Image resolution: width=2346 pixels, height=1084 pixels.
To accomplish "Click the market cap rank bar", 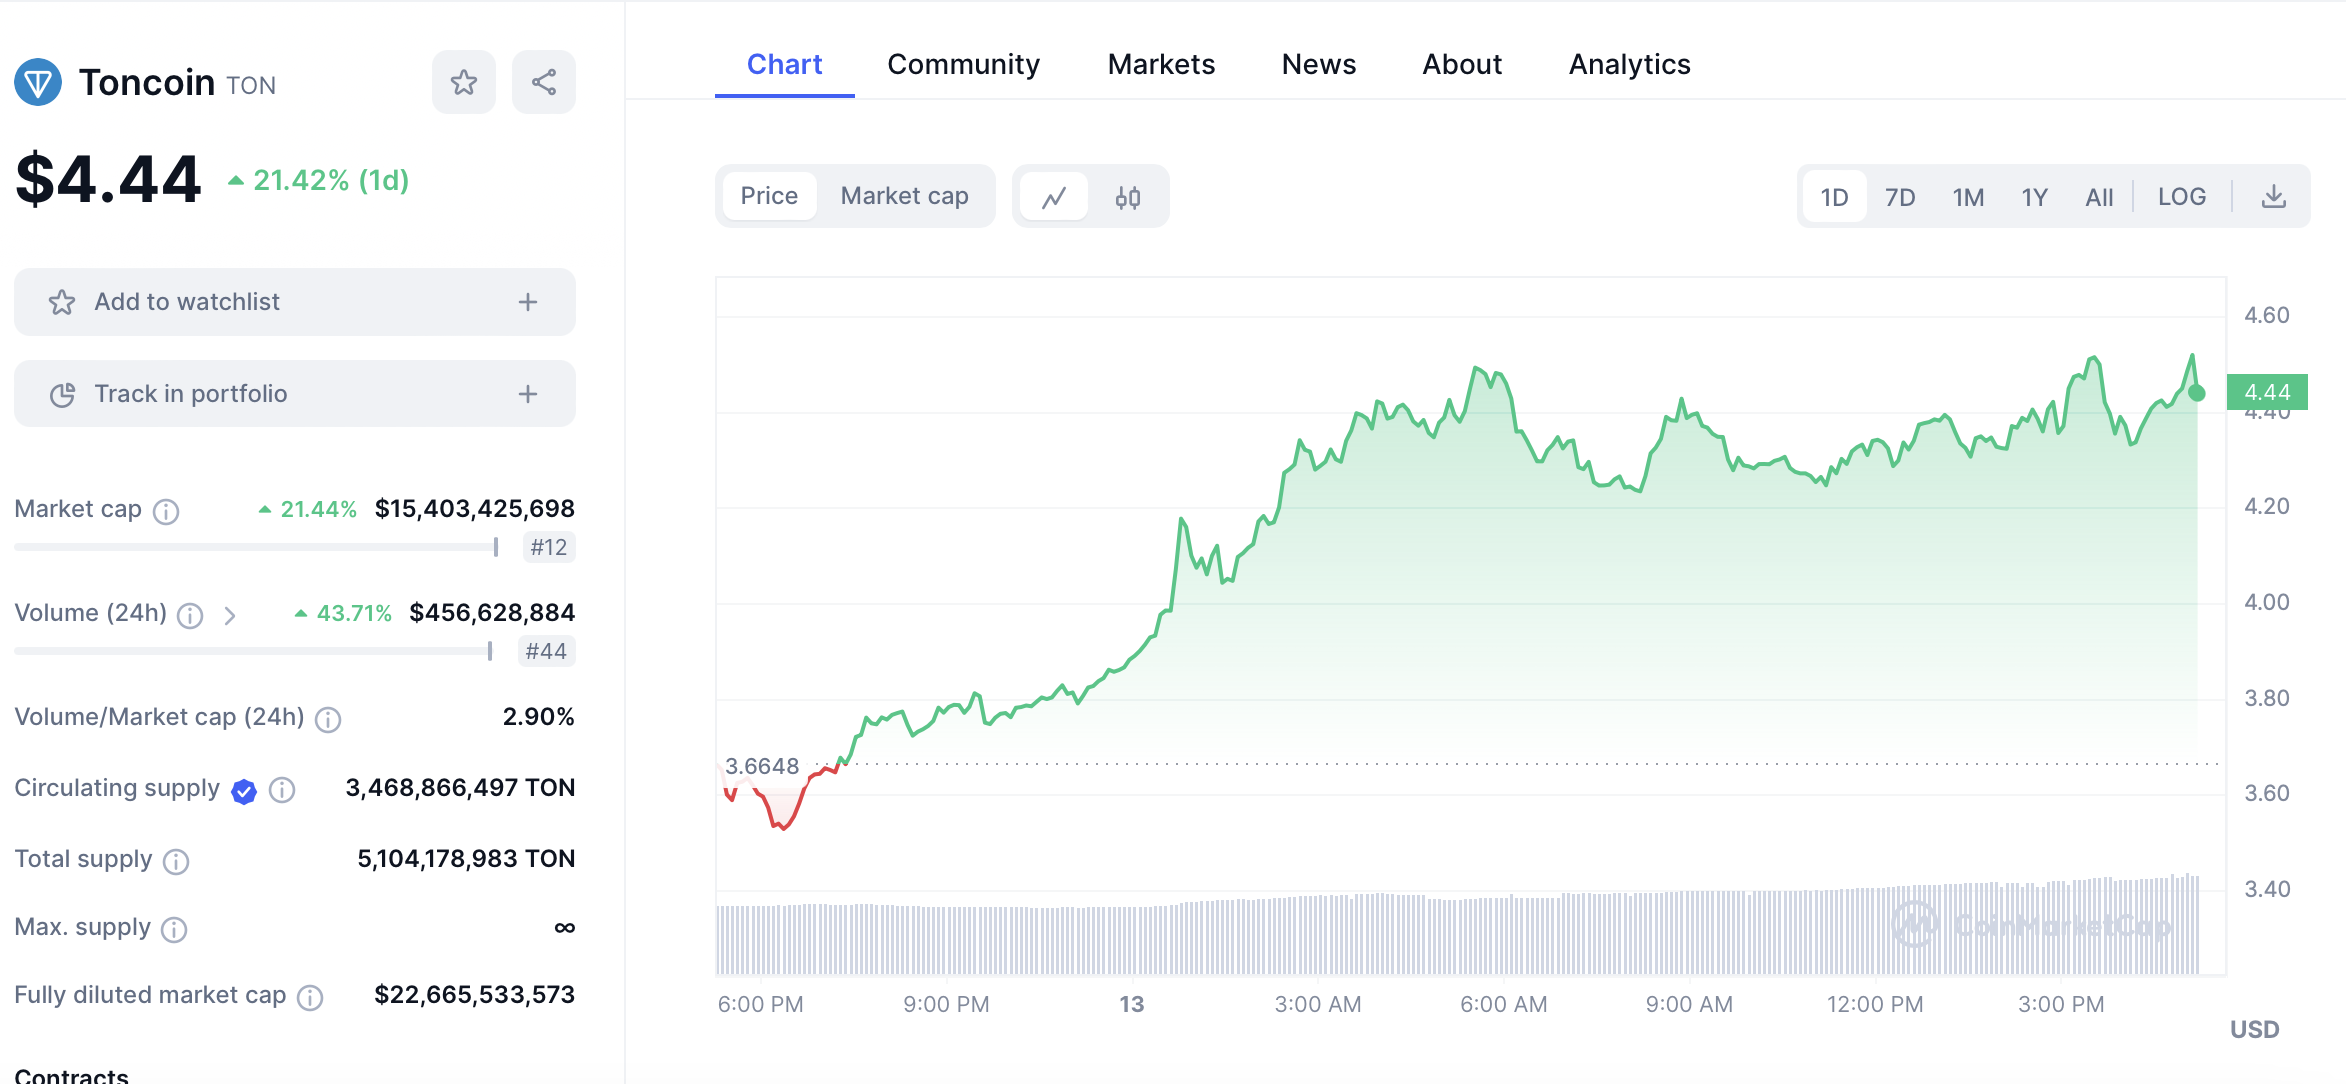I will [x=256, y=547].
